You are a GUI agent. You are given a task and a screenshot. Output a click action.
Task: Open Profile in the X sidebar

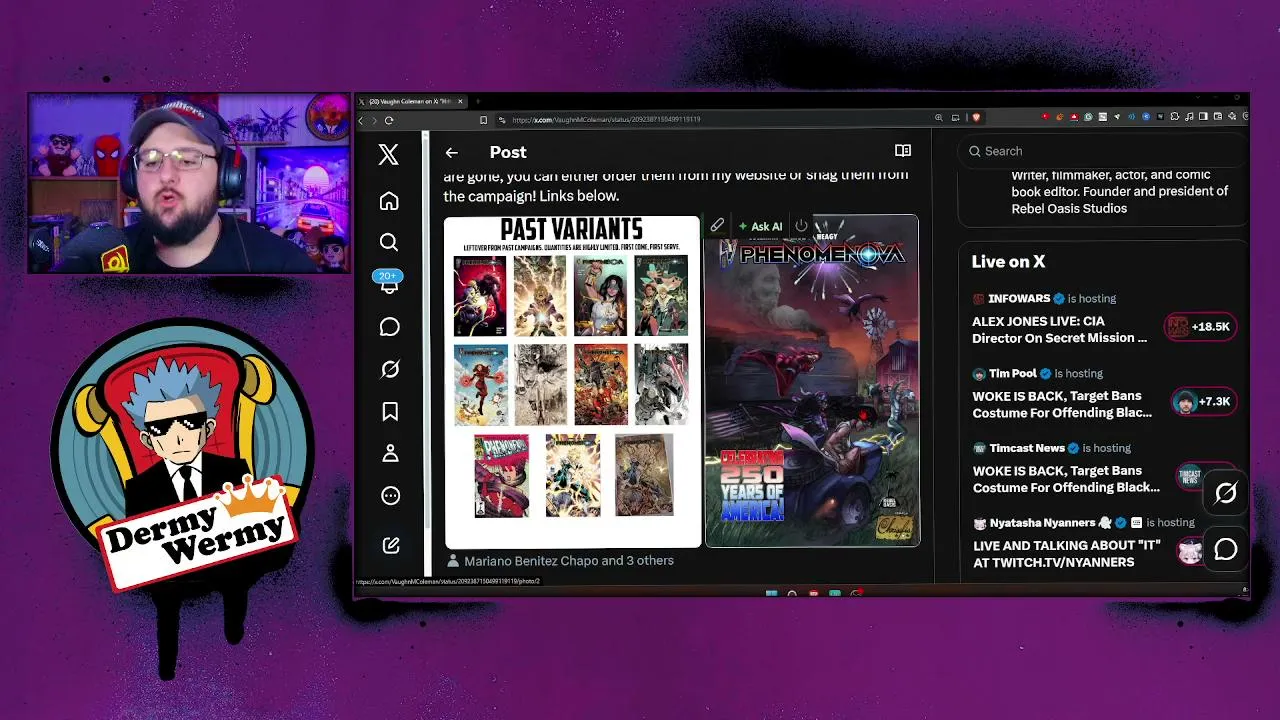(x=390, y=453)
